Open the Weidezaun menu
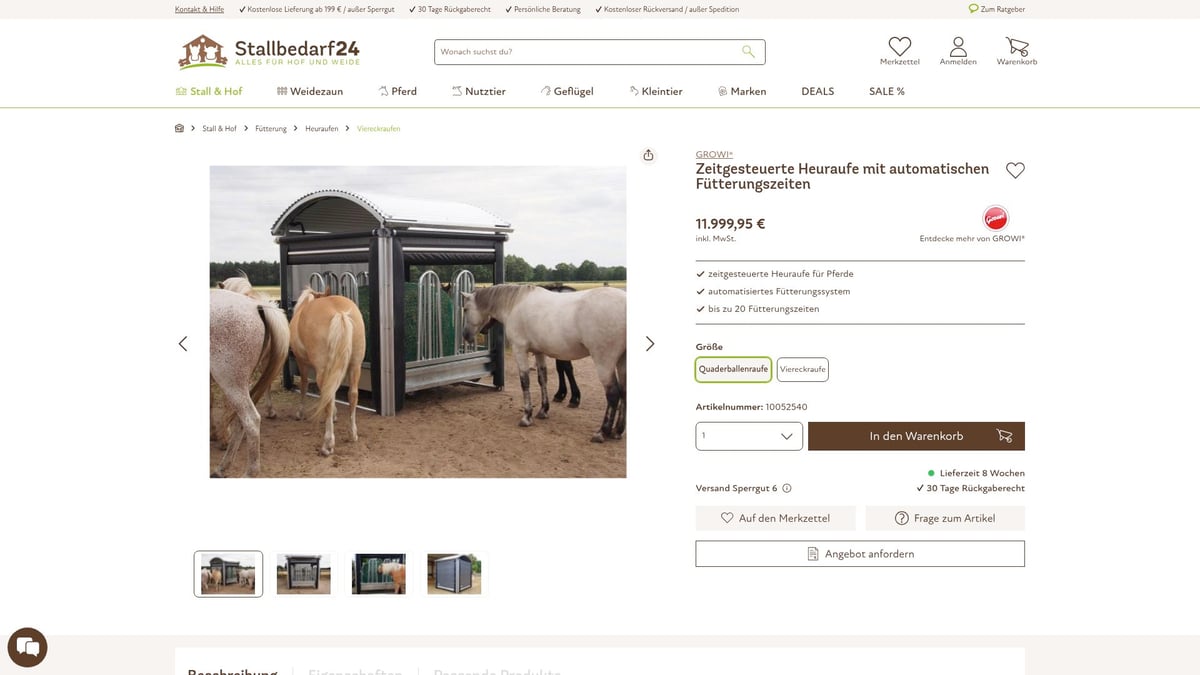Screen dimensions: 1200x675 click(310, 91)
